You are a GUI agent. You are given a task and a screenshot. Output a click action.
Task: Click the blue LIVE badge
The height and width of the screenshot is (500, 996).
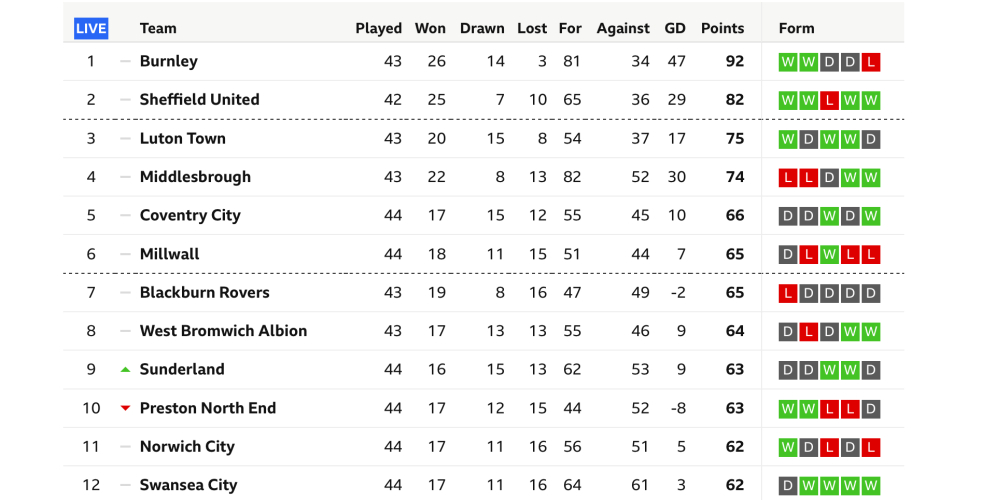(x=91, y=28)
